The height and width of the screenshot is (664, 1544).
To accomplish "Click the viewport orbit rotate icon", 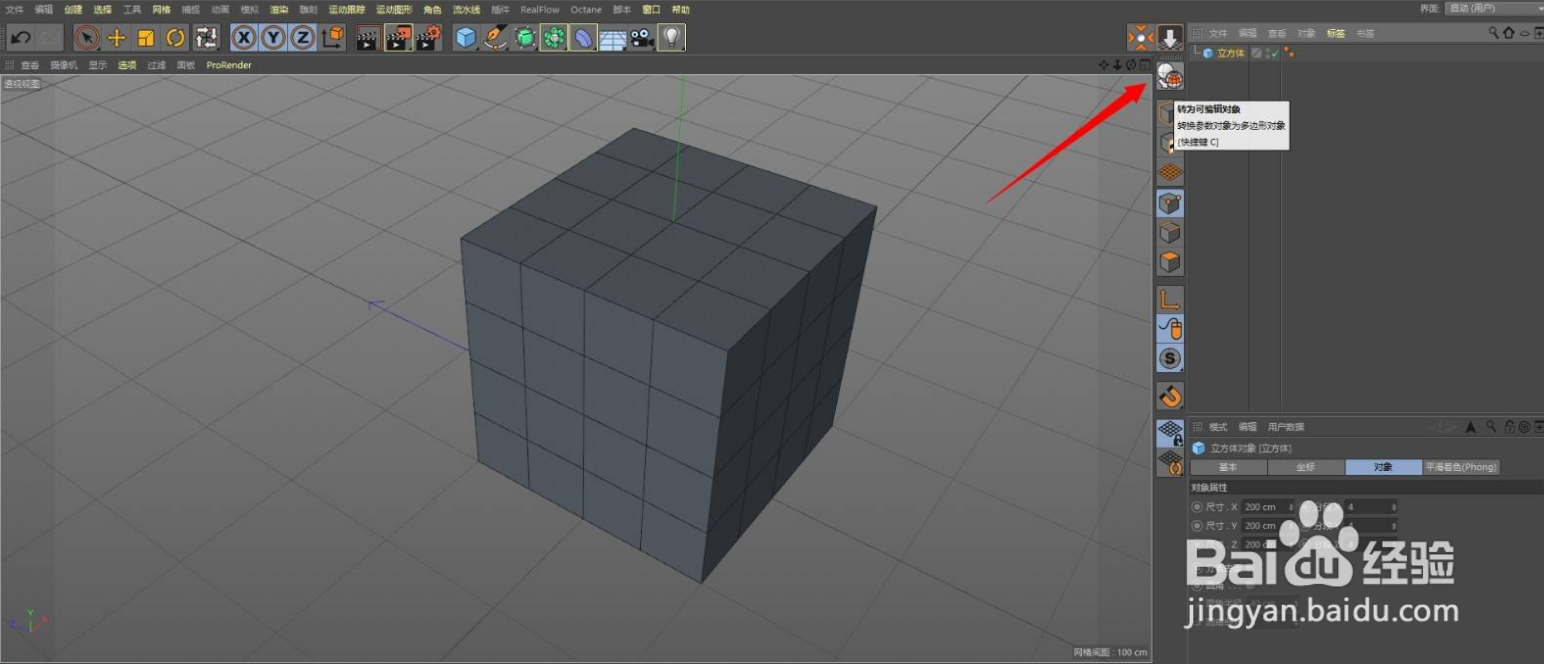I will 1131,65.
